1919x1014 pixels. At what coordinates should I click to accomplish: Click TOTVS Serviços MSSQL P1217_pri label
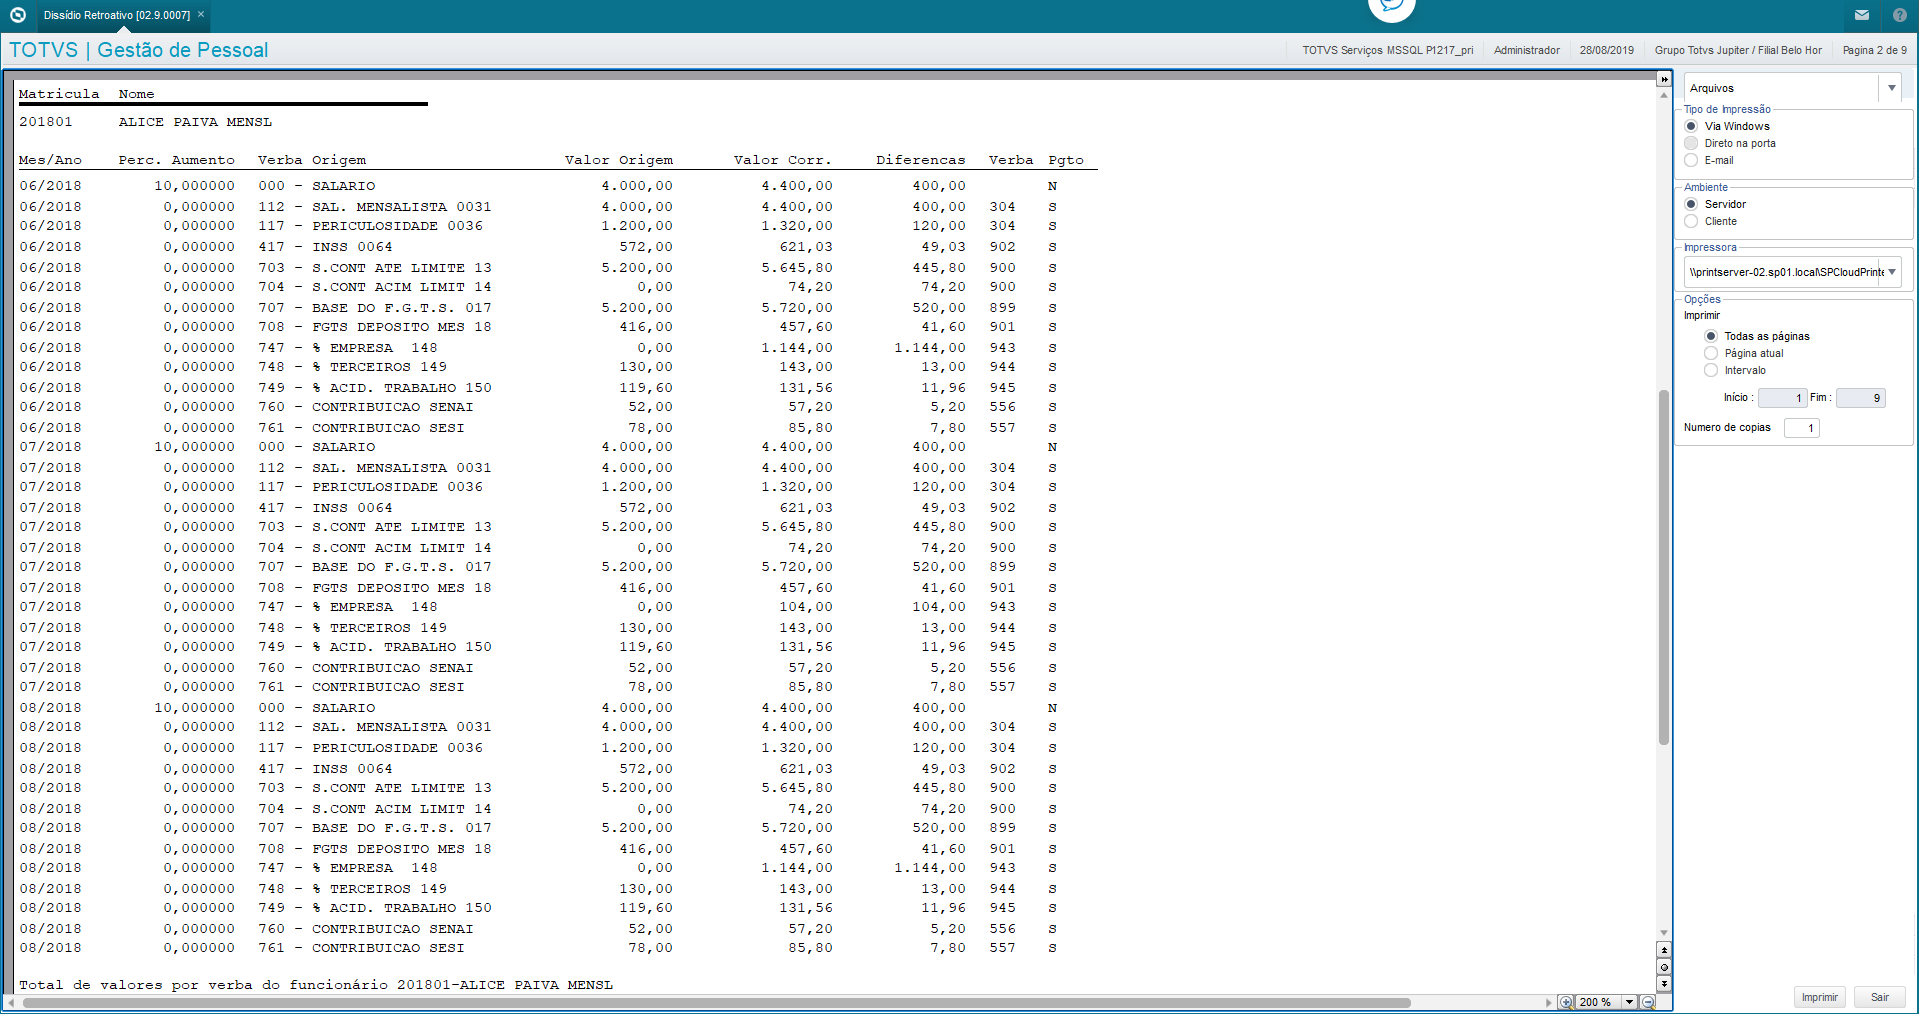click(1387, 50)
